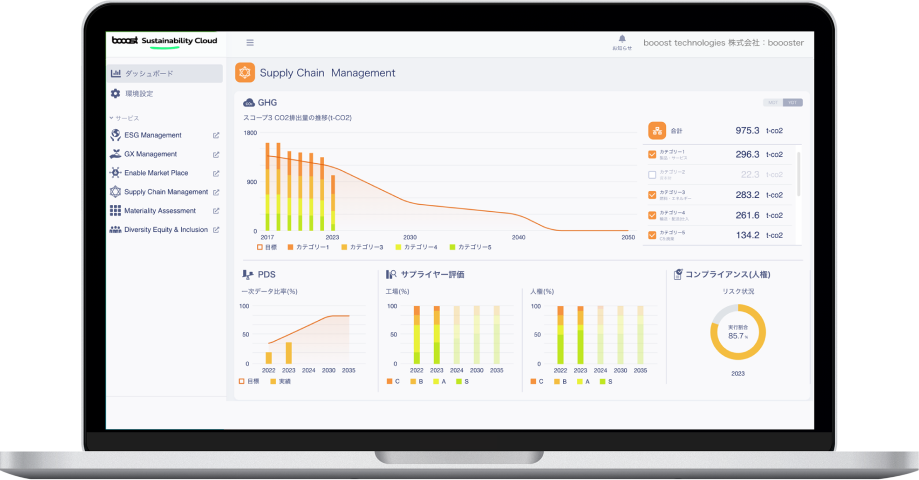Select Enable Market Place in sidebar
Image resolution: width=919 pixels, height=480 pixels.
155,173
